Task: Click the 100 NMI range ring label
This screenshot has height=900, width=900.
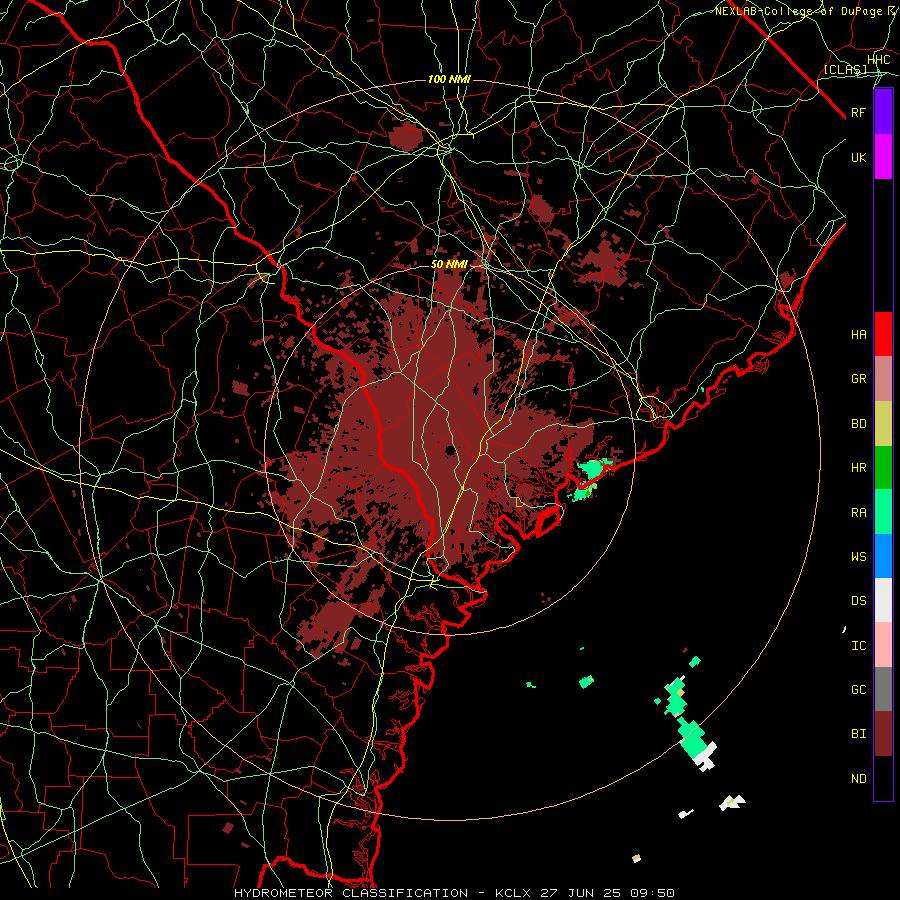Action: [449, 79]
